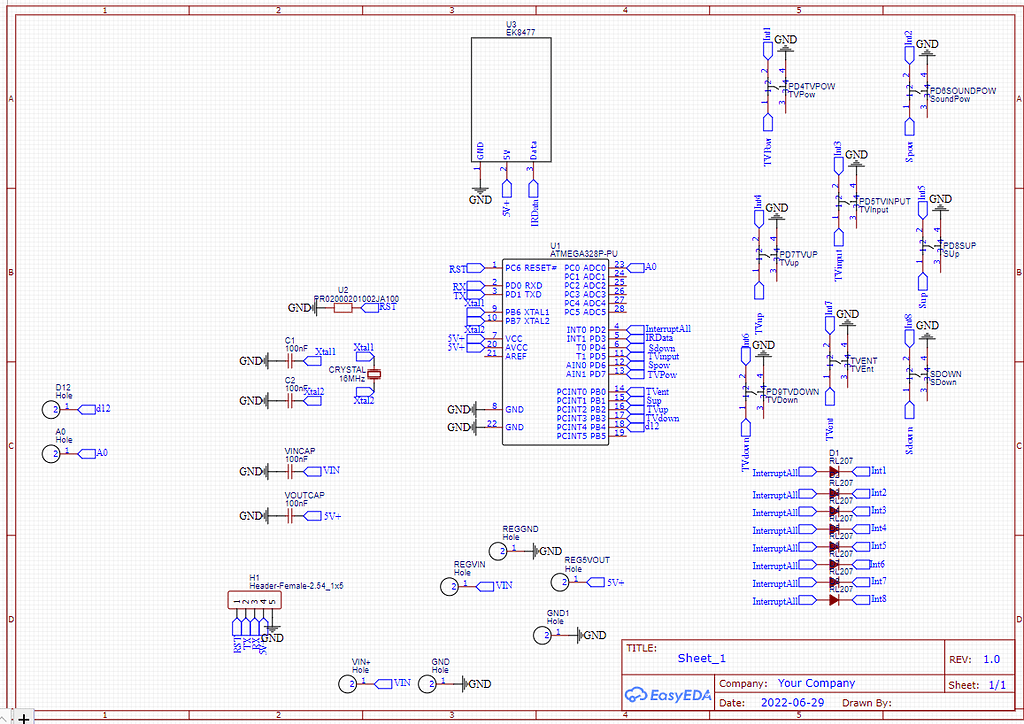
Task: Click the RL207 diode D1
Action: pyautogui.click(x=833, y=470)
